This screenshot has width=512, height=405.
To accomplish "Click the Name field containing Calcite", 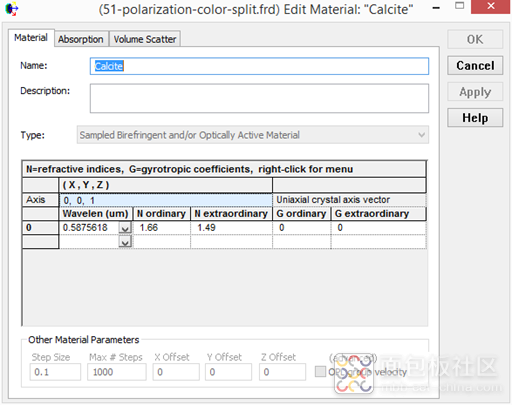I will [x=259, y=66].
